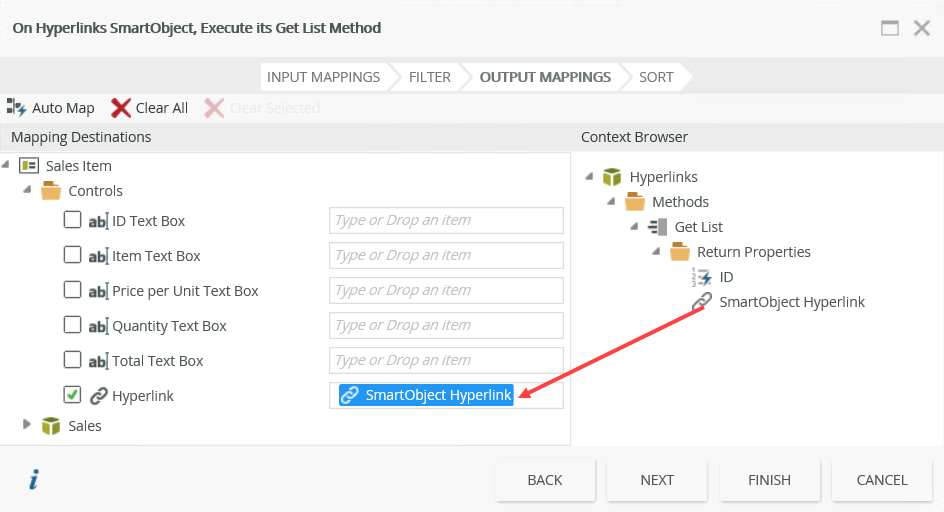Click the Auto Map icon
Viewport: 944px width, 512px height.
tap(17, 108)
